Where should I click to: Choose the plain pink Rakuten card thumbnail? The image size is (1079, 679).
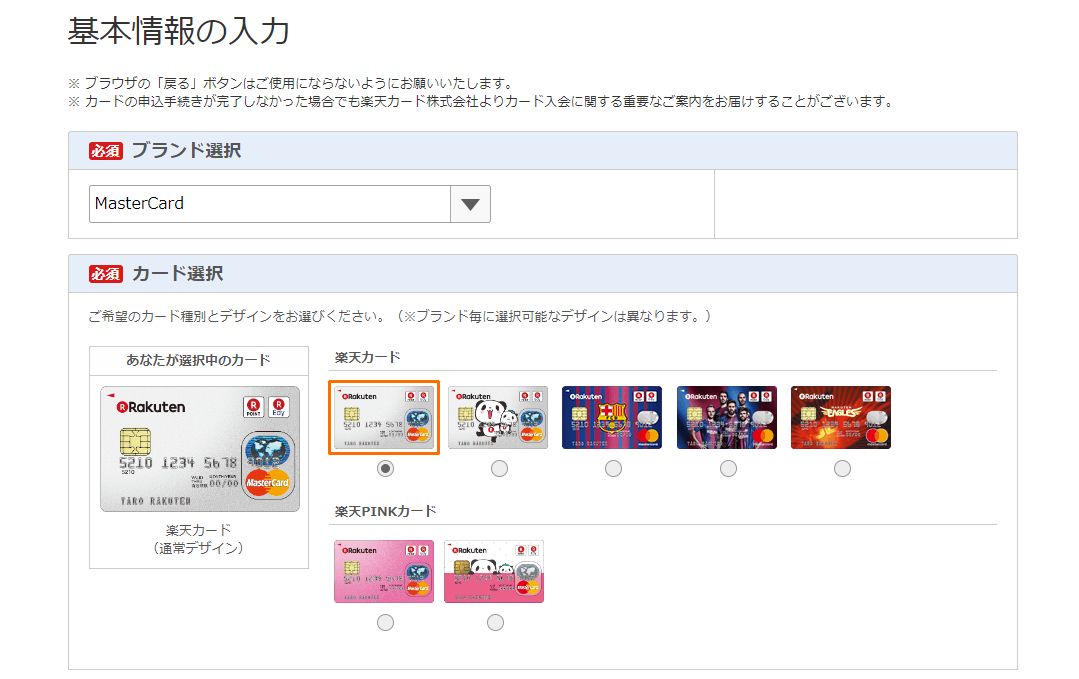[x=384, y=572]
